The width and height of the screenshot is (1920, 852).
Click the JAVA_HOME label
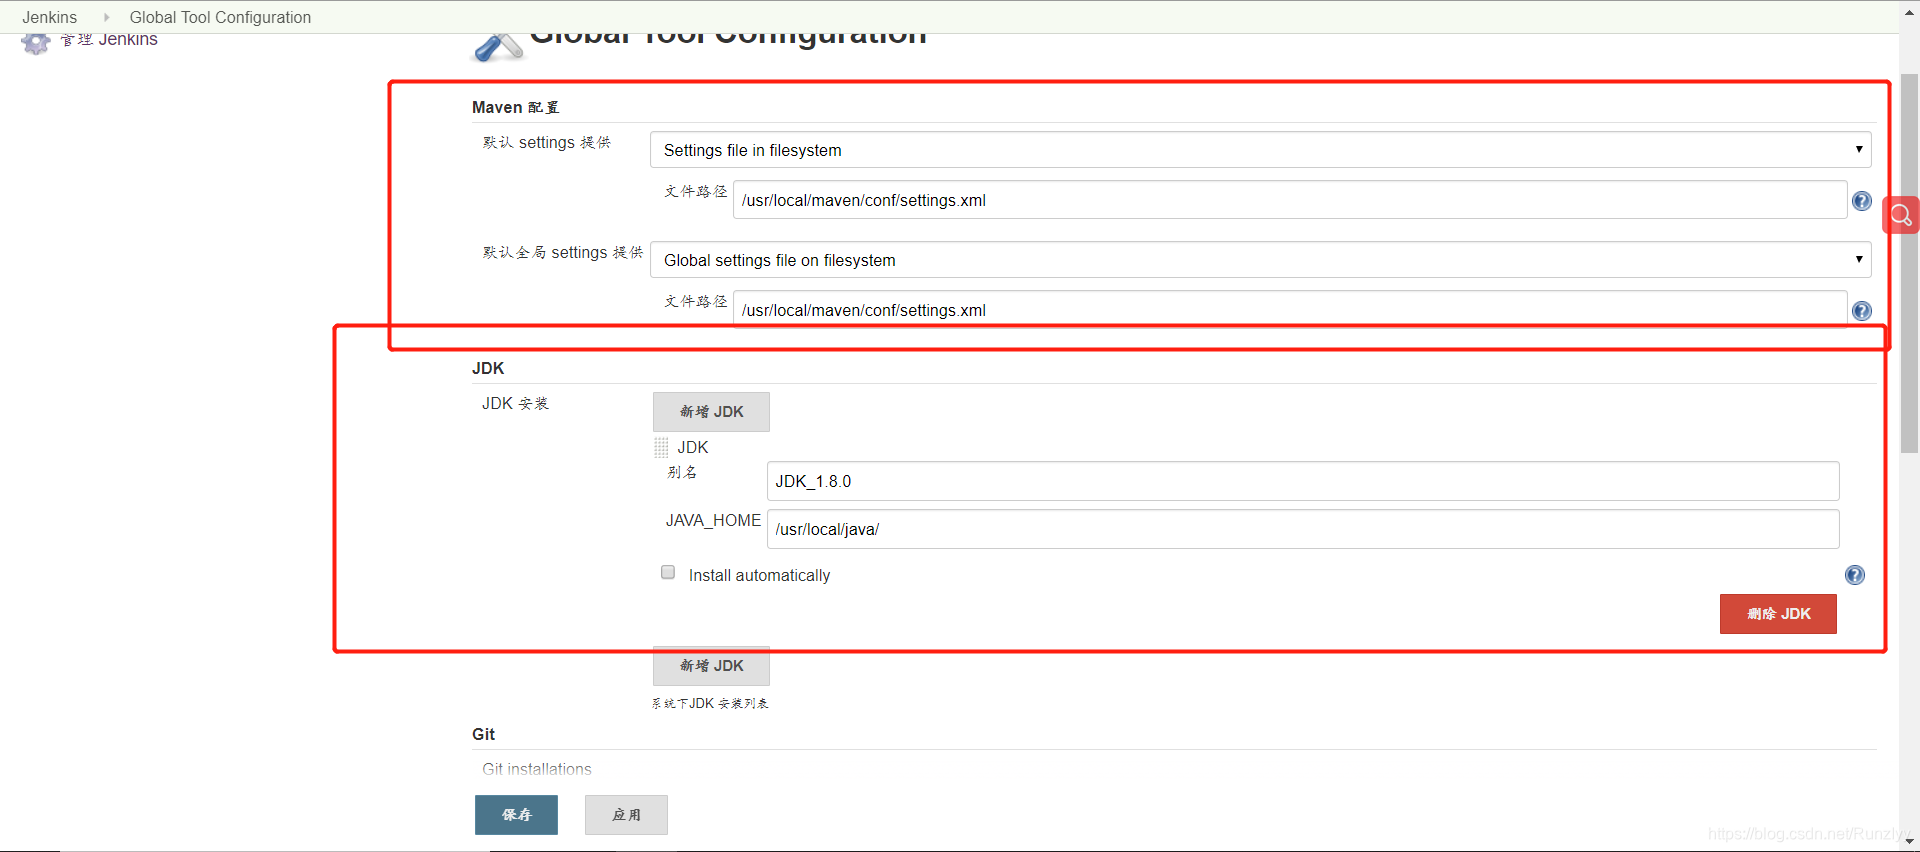click(x=713, y=520)
